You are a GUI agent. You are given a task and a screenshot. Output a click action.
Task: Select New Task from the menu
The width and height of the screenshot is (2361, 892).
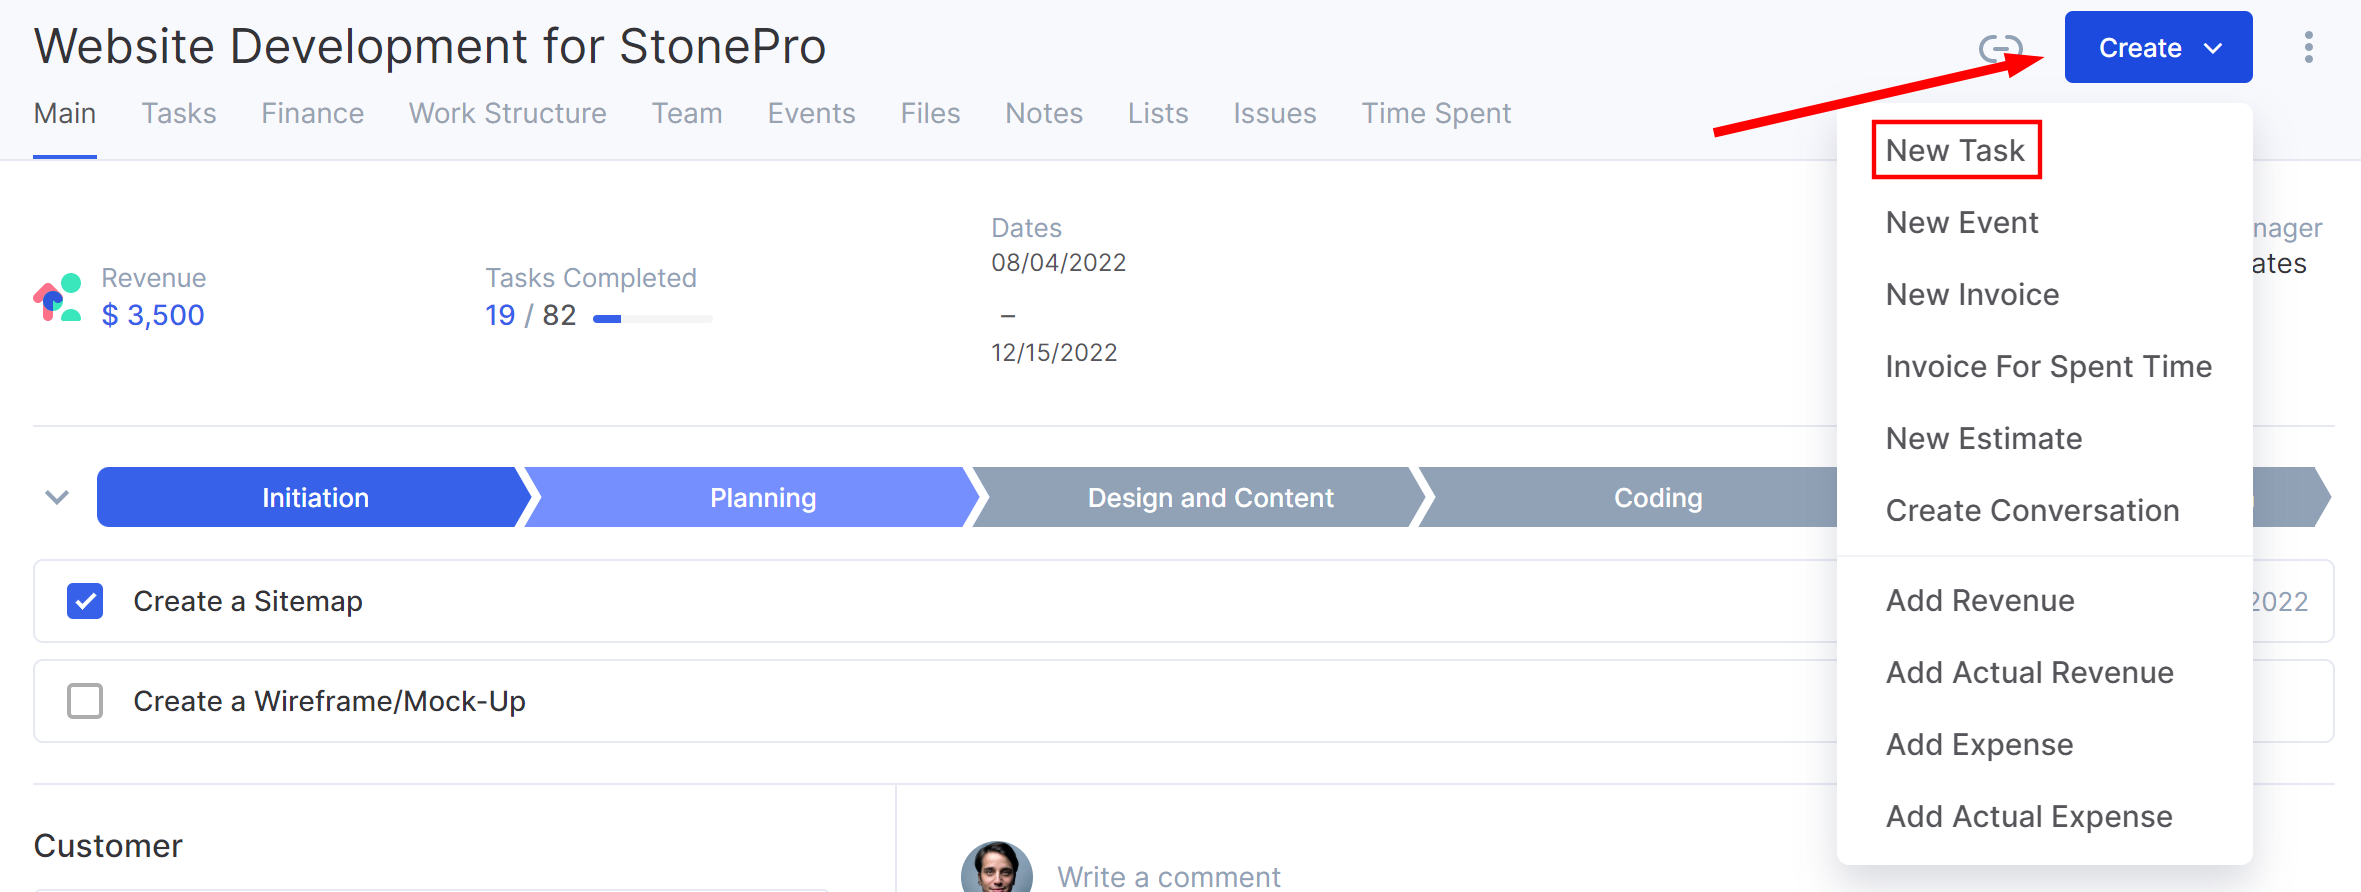click(1955, 150)
